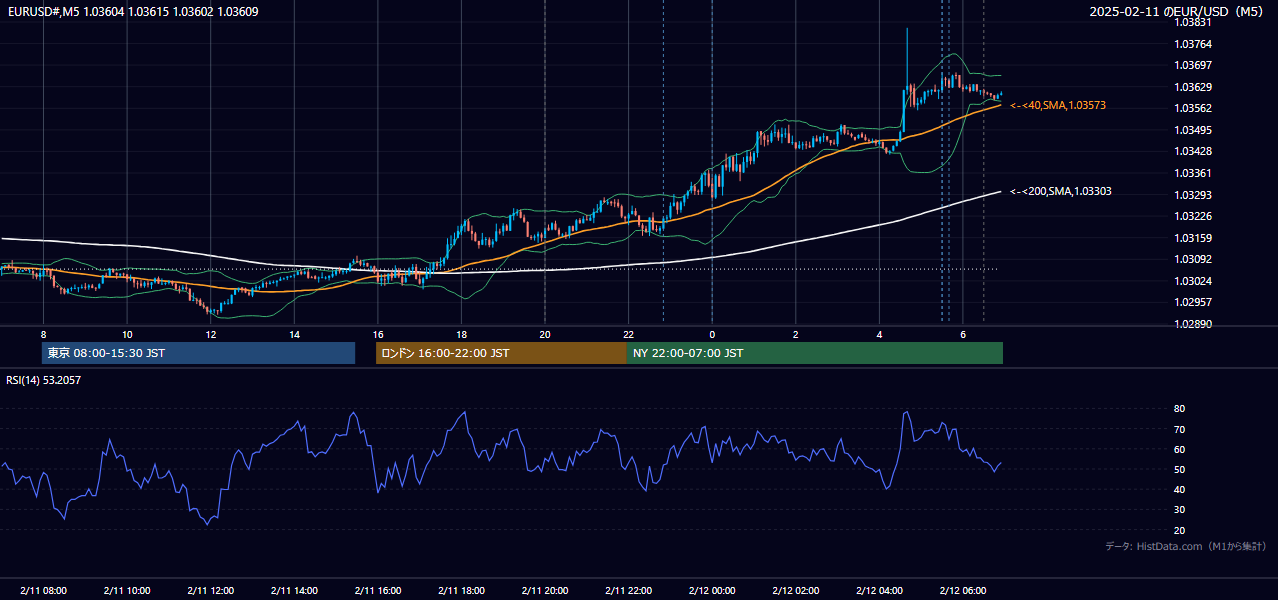
Task: Click the RSI scale value 40
Action: (x=1180, y=489)
